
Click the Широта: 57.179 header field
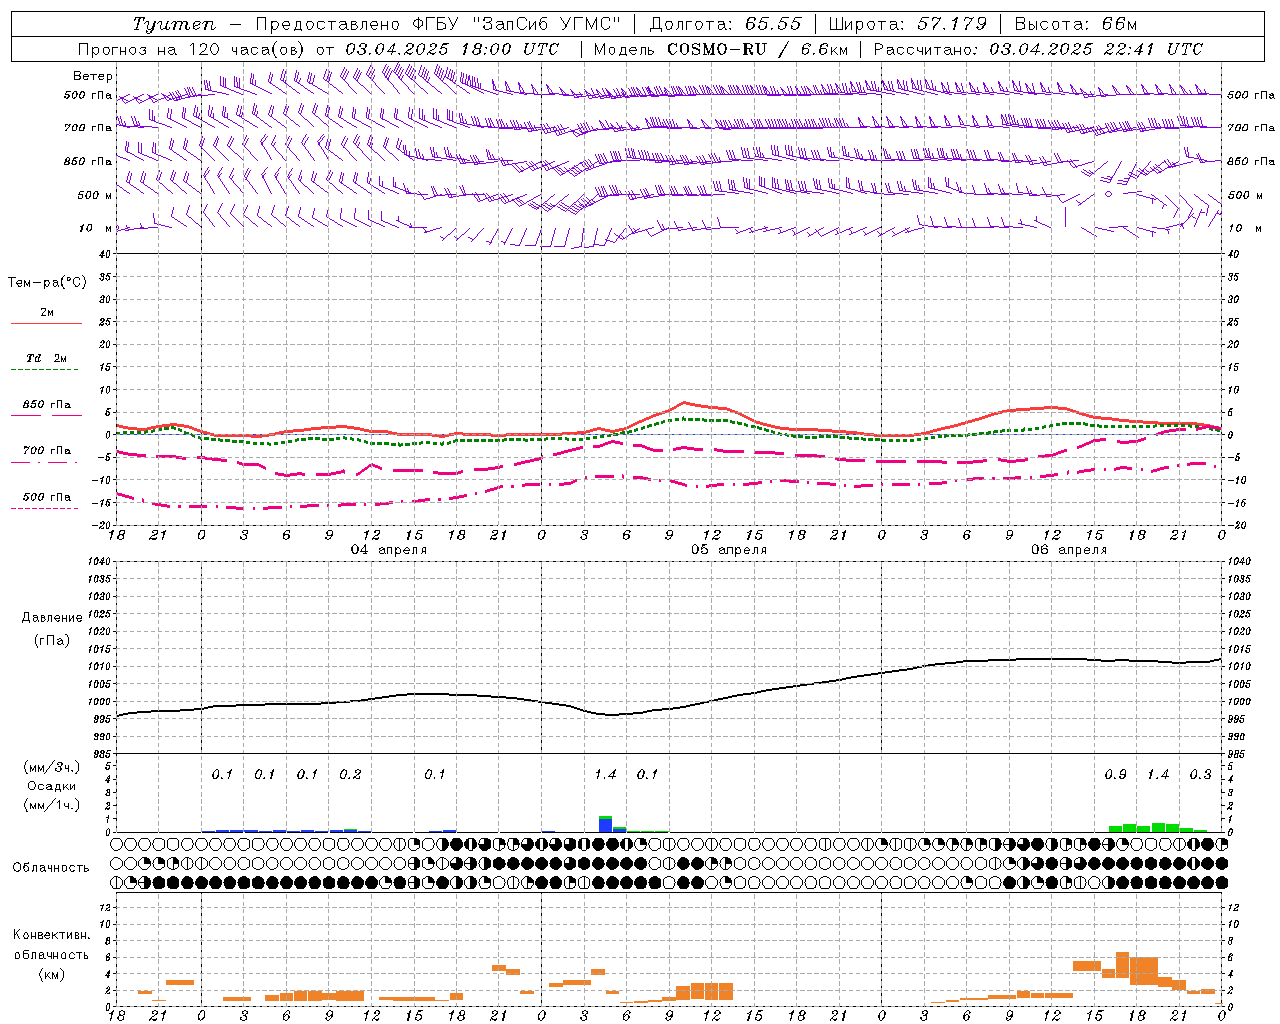tap(908, 24)
